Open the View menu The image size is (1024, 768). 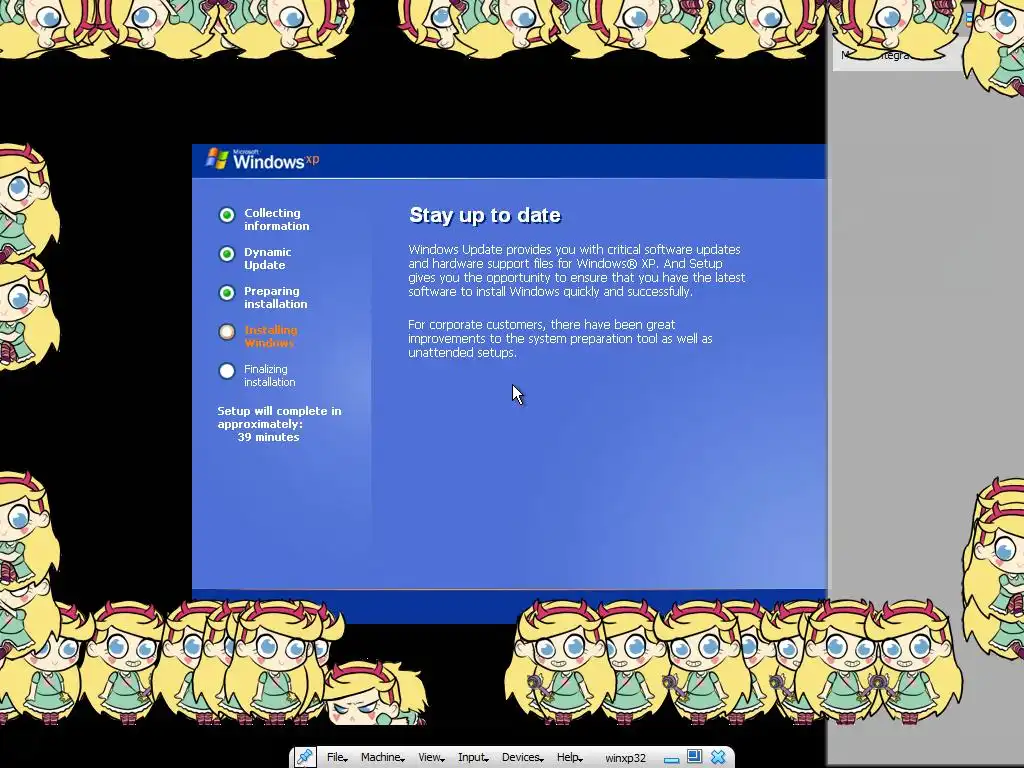(x=430, y=757)
